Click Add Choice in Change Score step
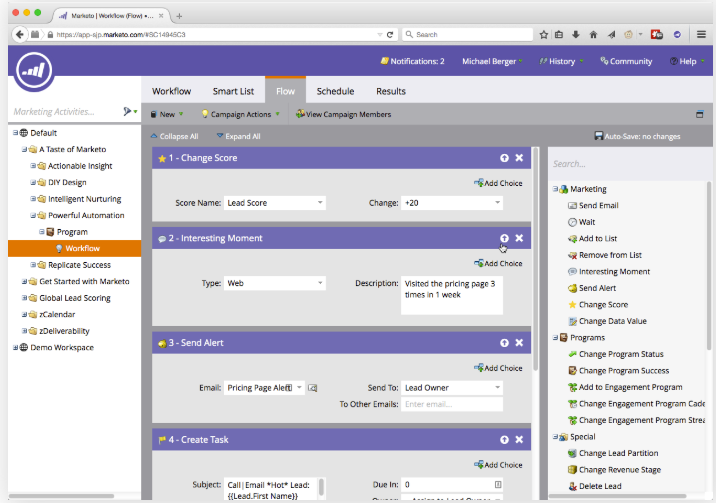The height and width of the screenshot is (503, 716). click(x=498, y=183)
